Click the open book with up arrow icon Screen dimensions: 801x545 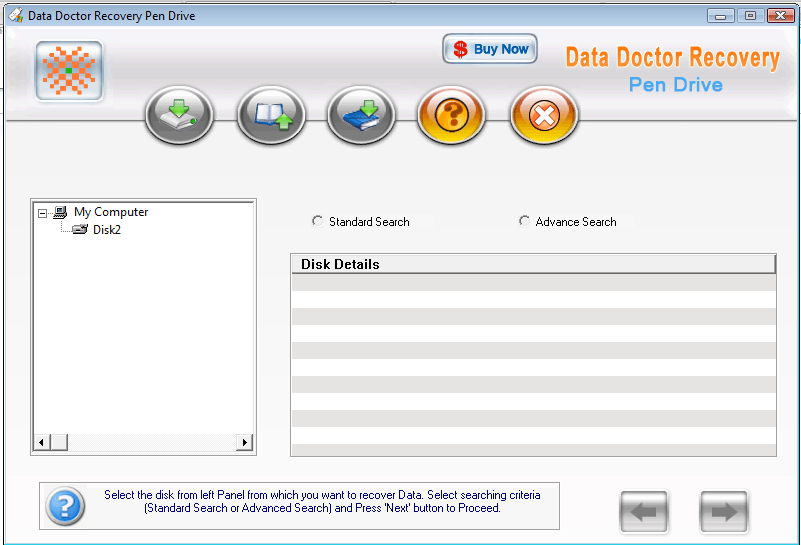(x=271, y=115)
